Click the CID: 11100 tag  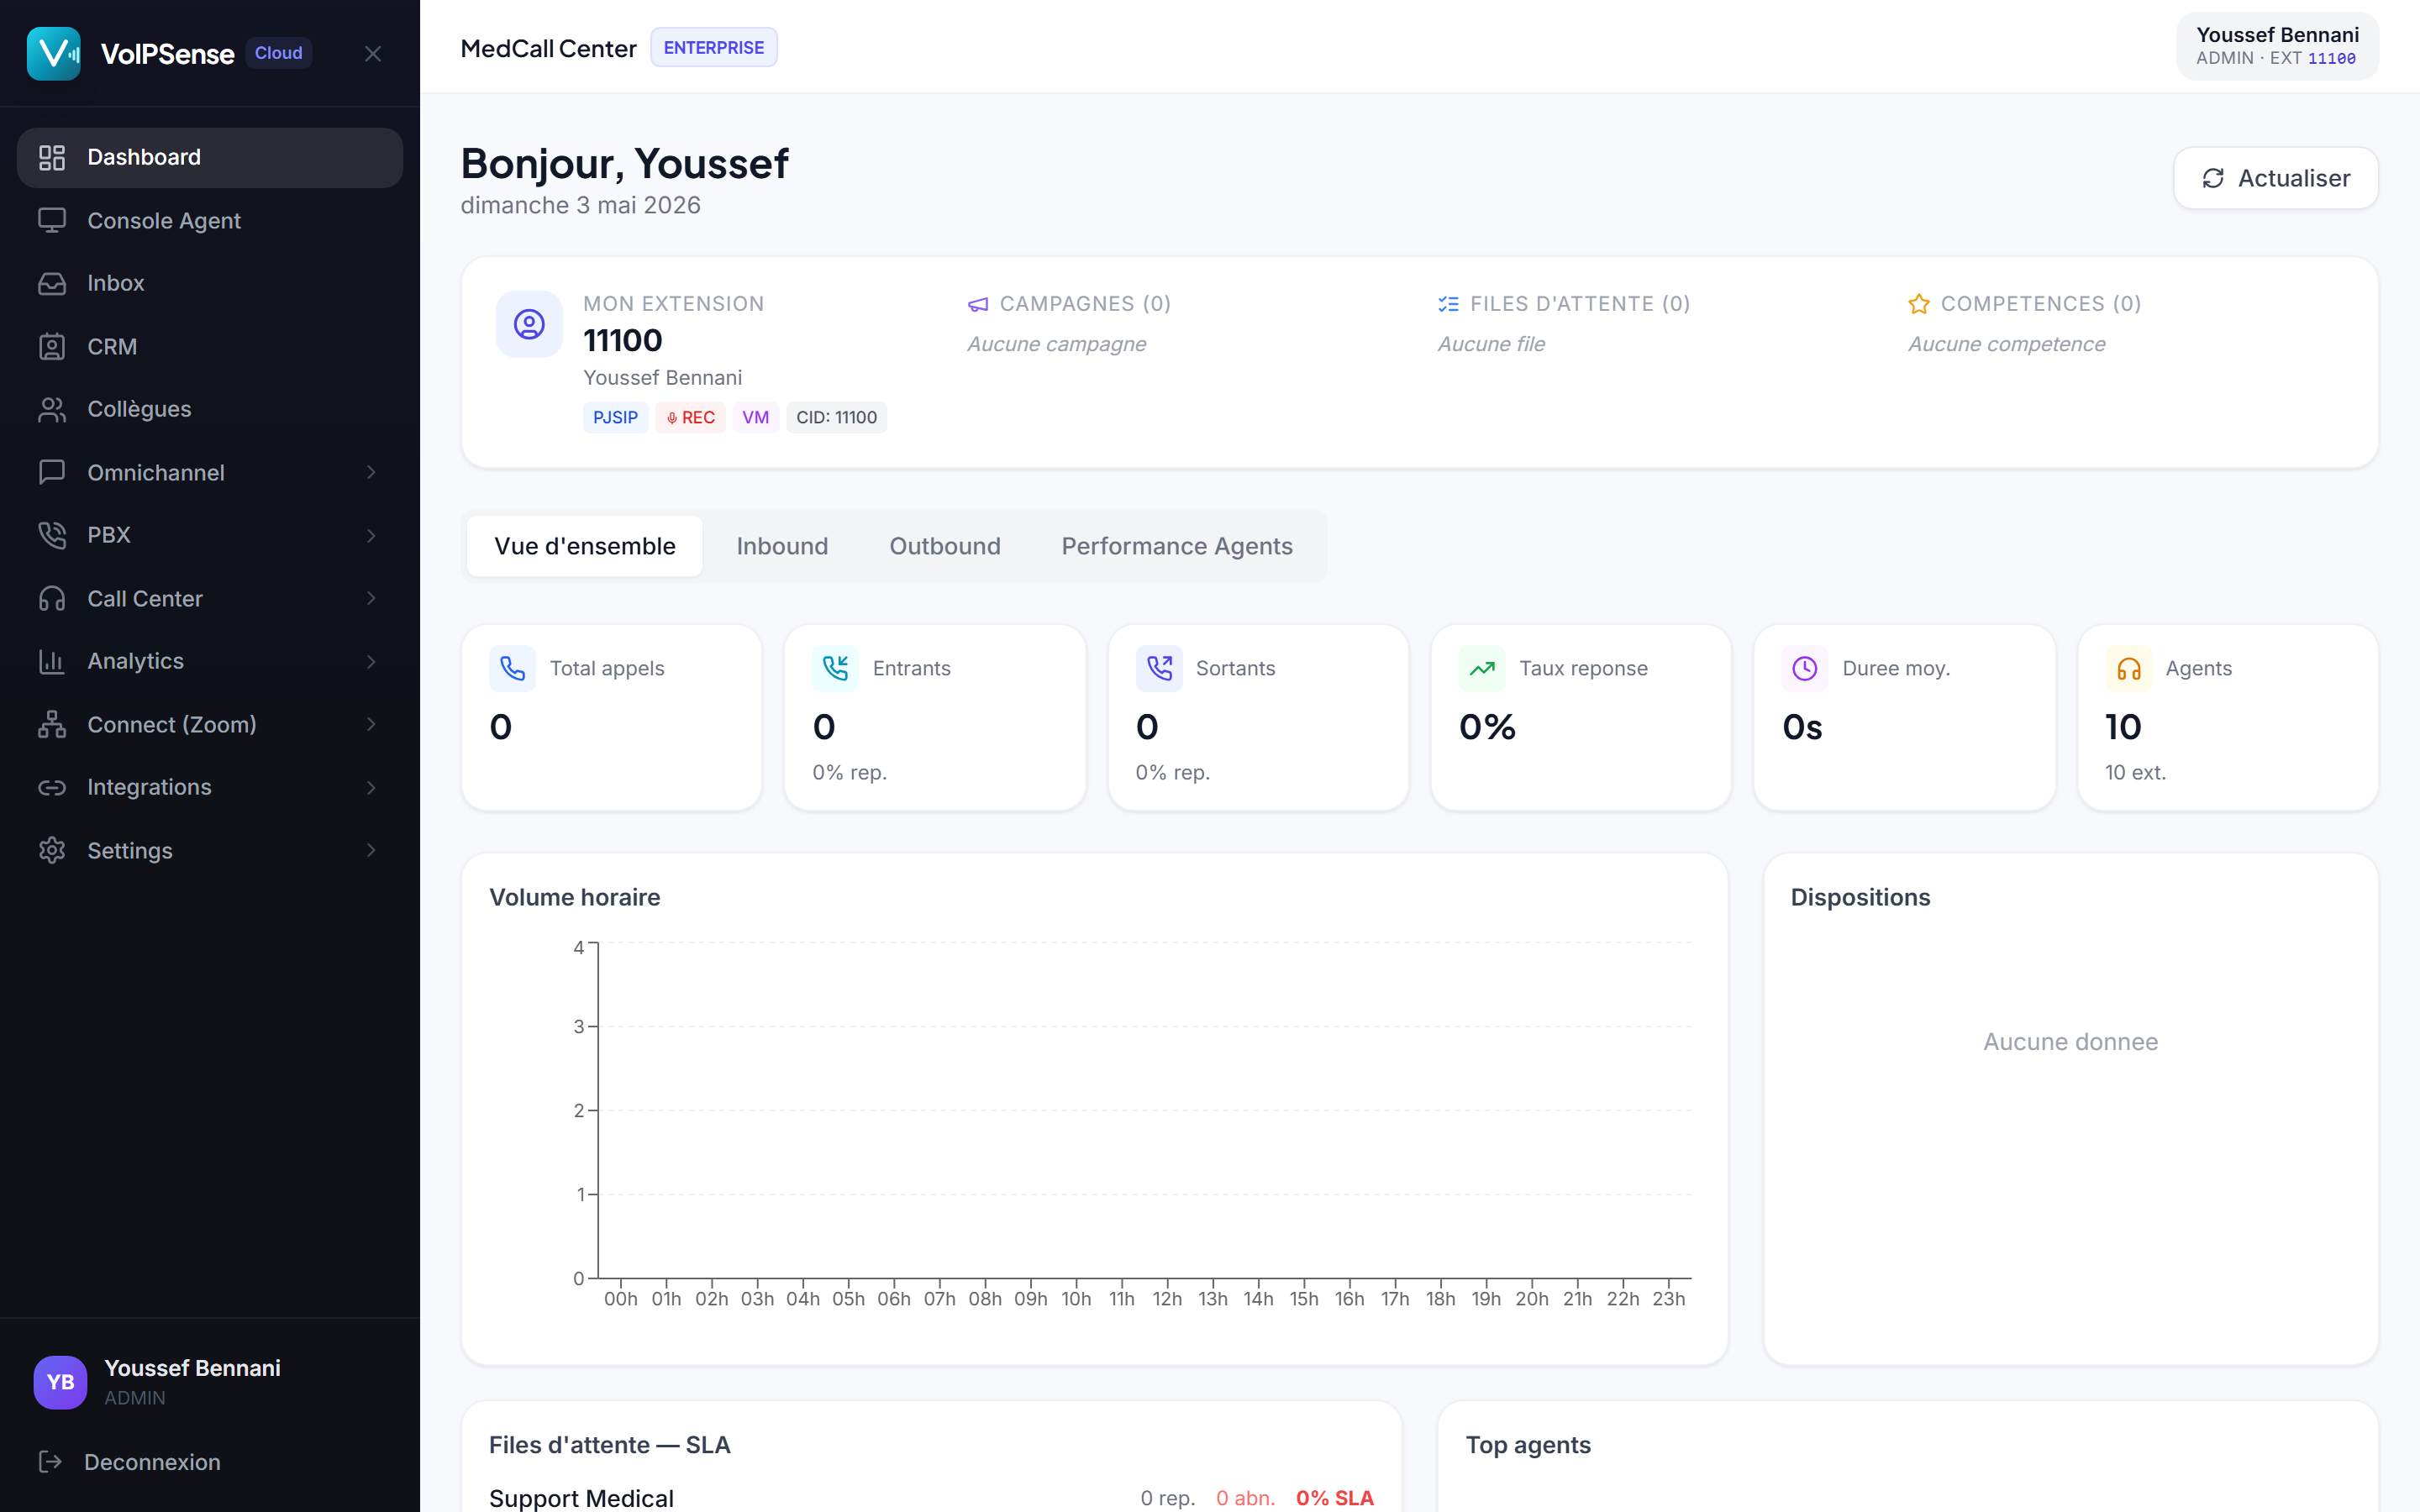coord(836,417)
